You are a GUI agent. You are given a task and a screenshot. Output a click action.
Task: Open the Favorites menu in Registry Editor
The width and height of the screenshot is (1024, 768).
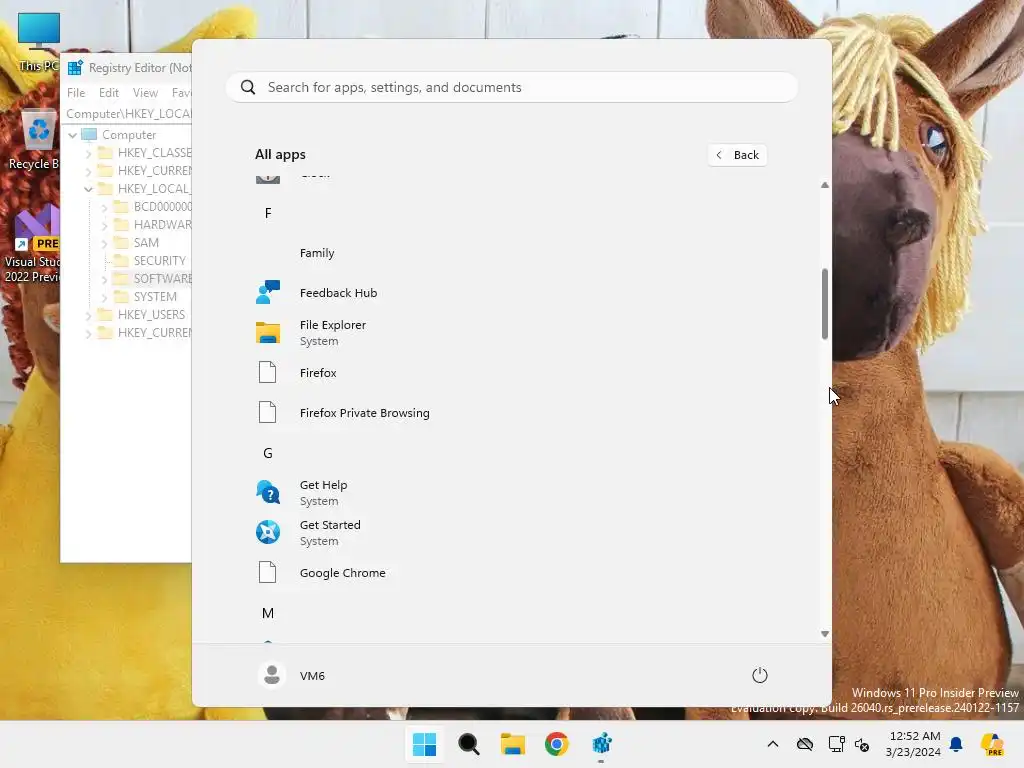point(181,93)
